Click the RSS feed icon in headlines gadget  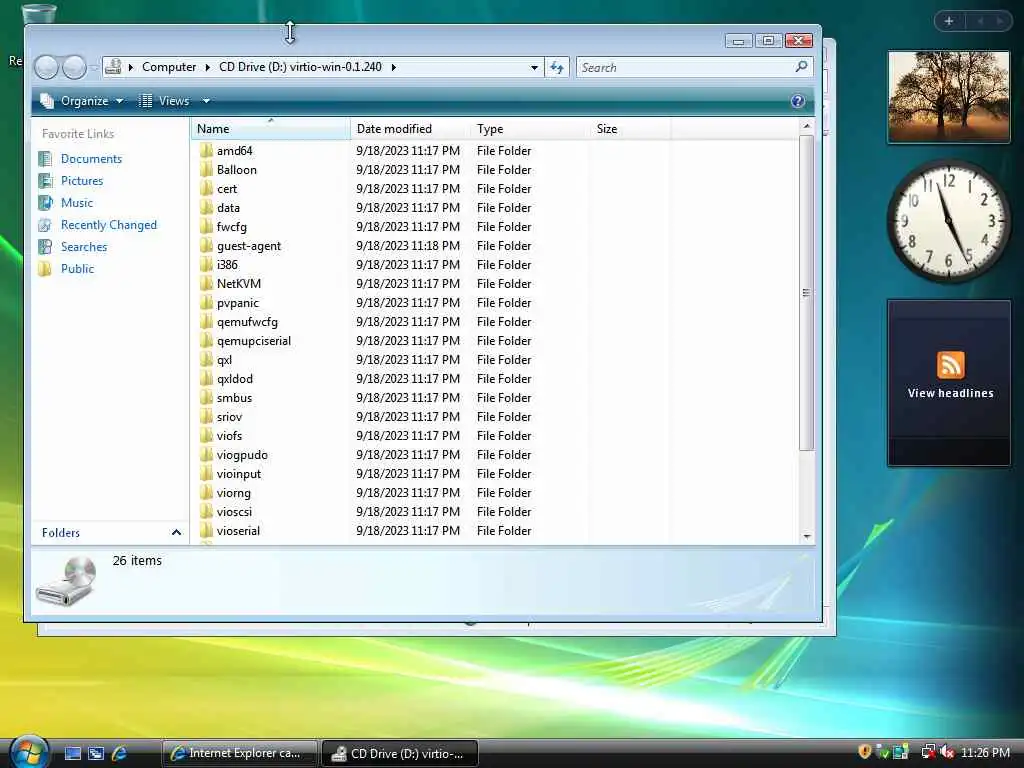pyautogui.click(x=950, y=365)
